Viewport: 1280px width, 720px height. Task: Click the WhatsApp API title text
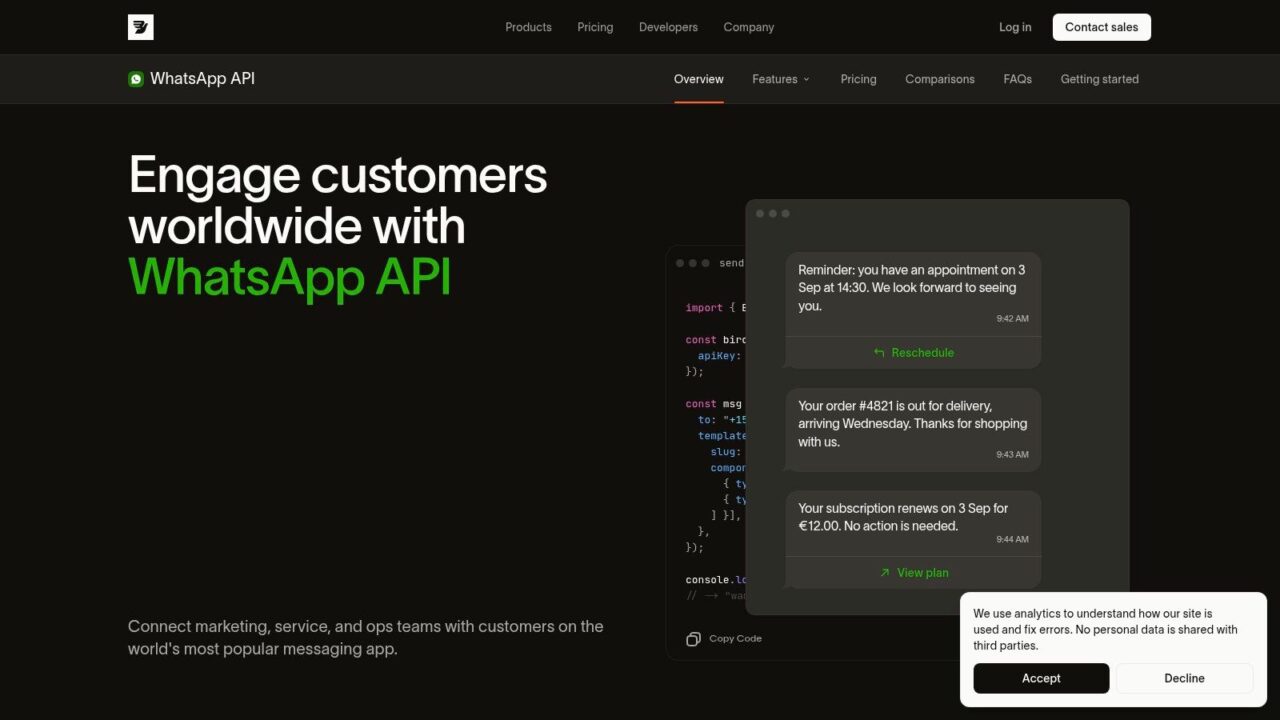coord(202,79)
